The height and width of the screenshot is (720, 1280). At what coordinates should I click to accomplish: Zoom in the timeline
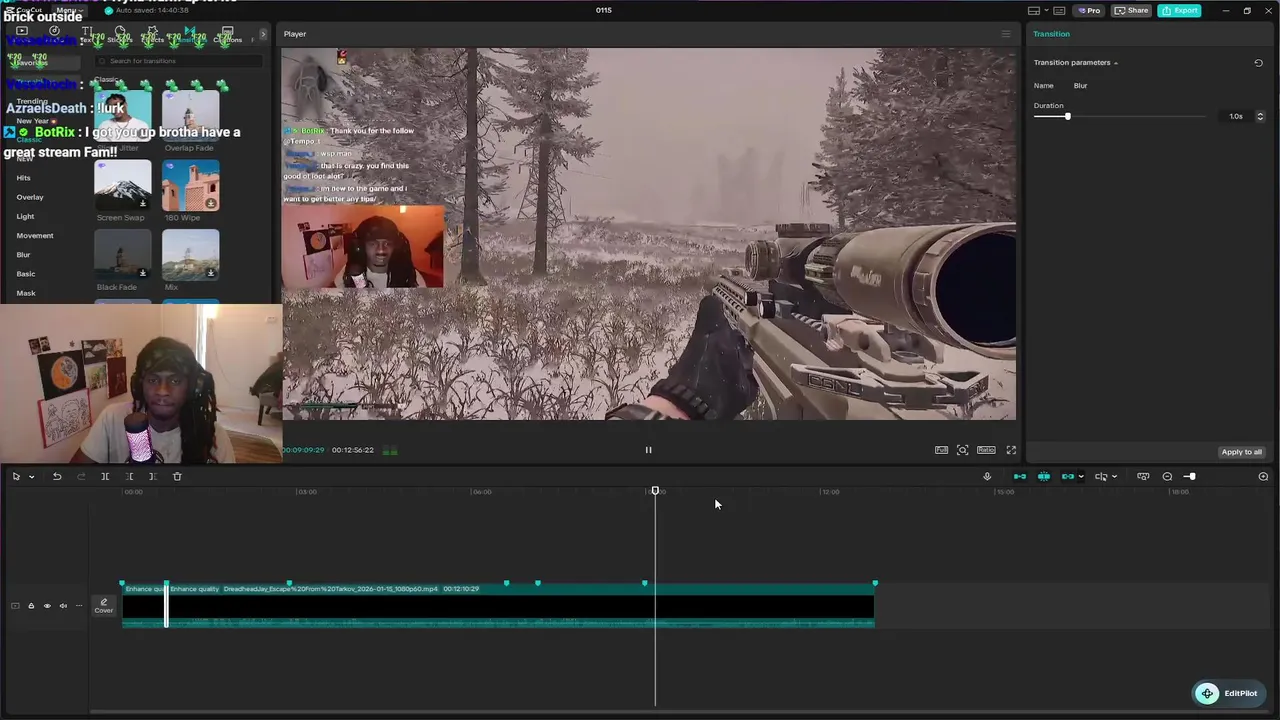click(x=1263, y=476)
